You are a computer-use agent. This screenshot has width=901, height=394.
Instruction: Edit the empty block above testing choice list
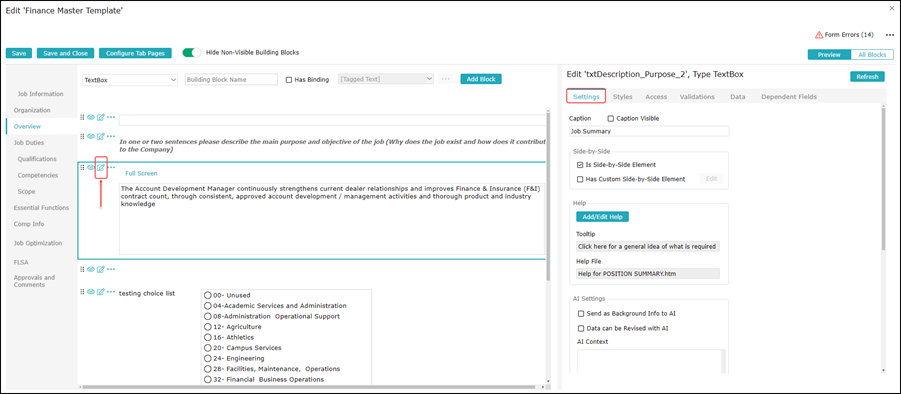pyautogui.click(x=101, y=269)
